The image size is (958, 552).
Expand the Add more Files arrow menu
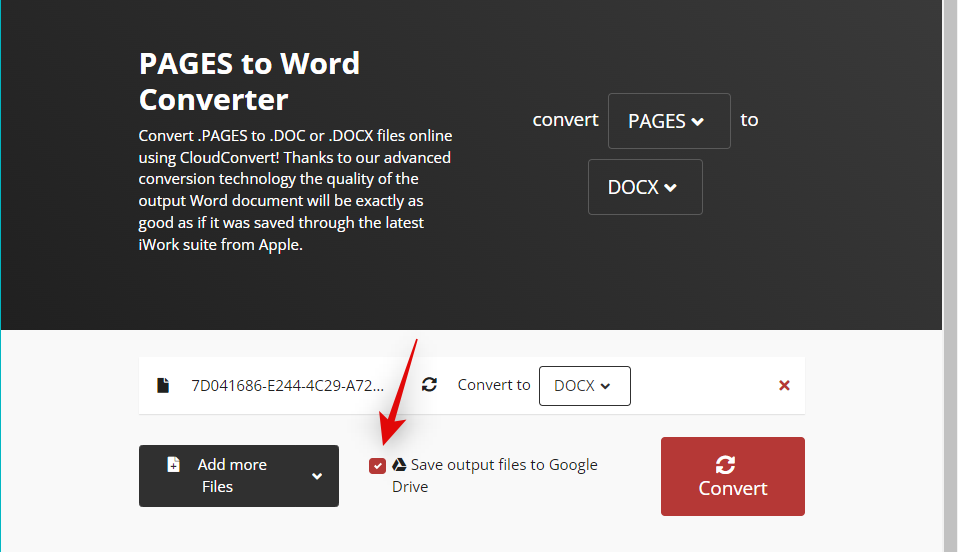tap(316, 476)
